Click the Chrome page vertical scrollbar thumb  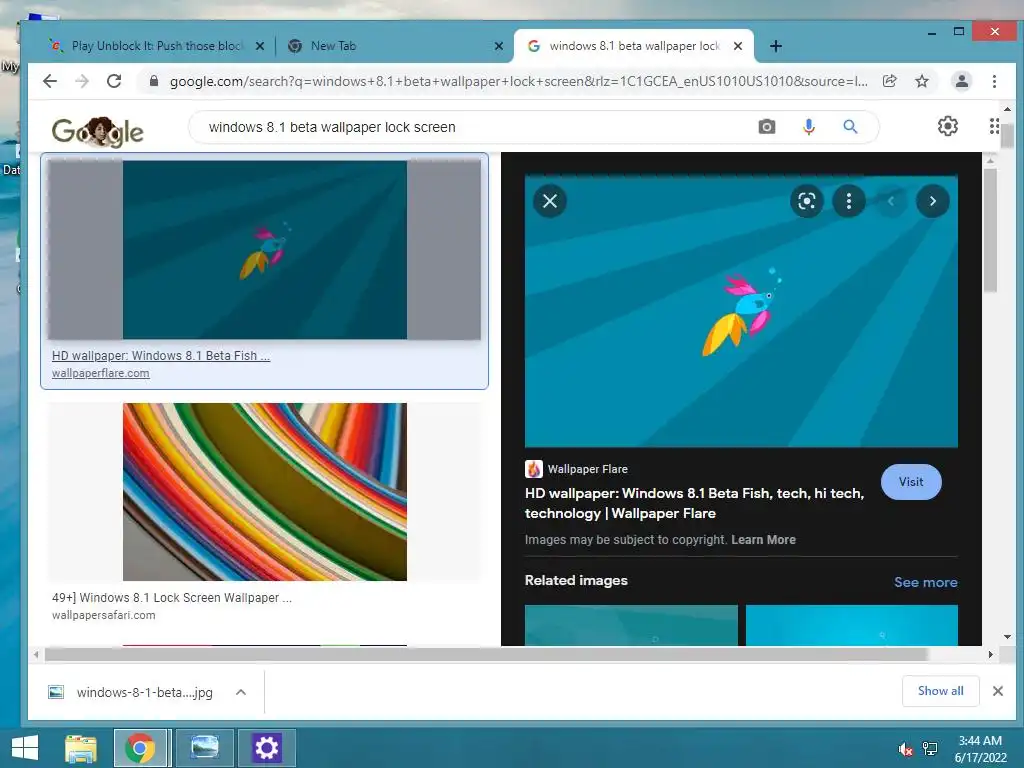pos(1007,135)
